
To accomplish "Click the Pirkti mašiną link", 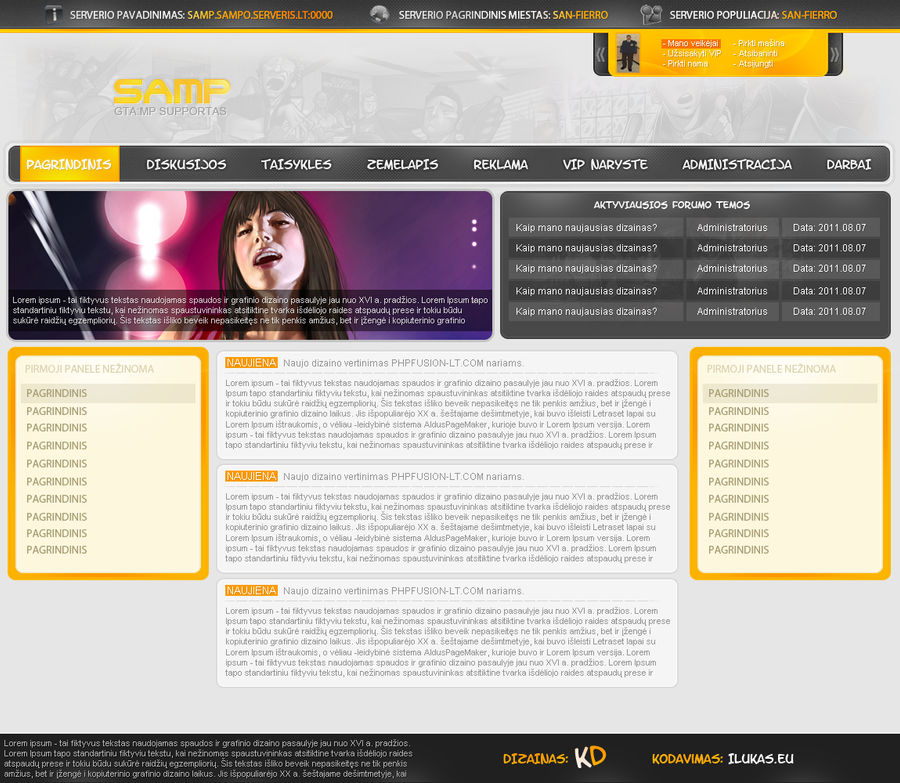I will pos(758,44).
